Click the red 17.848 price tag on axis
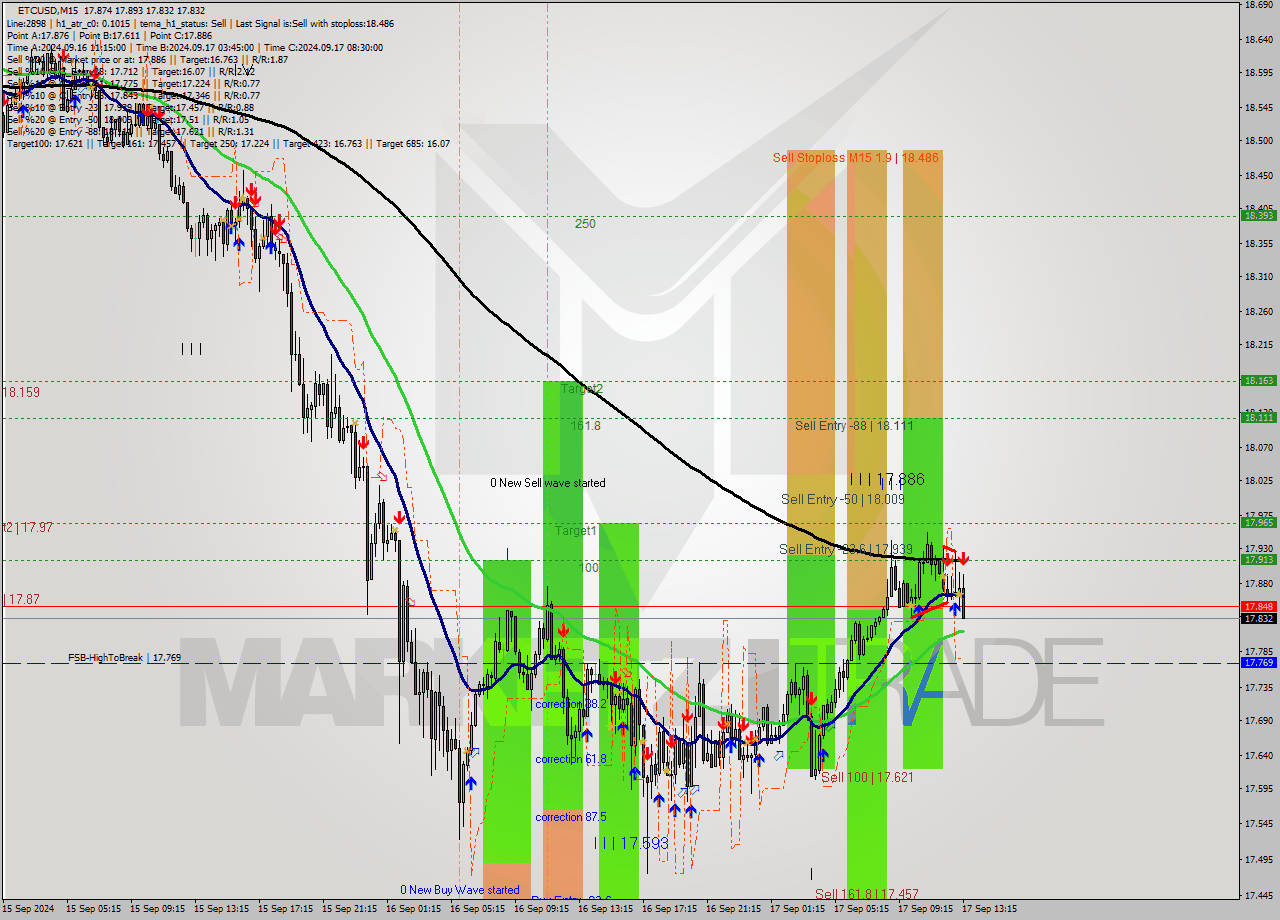This screenshot has width=1280, height=920. click(x=1258, y=606)
